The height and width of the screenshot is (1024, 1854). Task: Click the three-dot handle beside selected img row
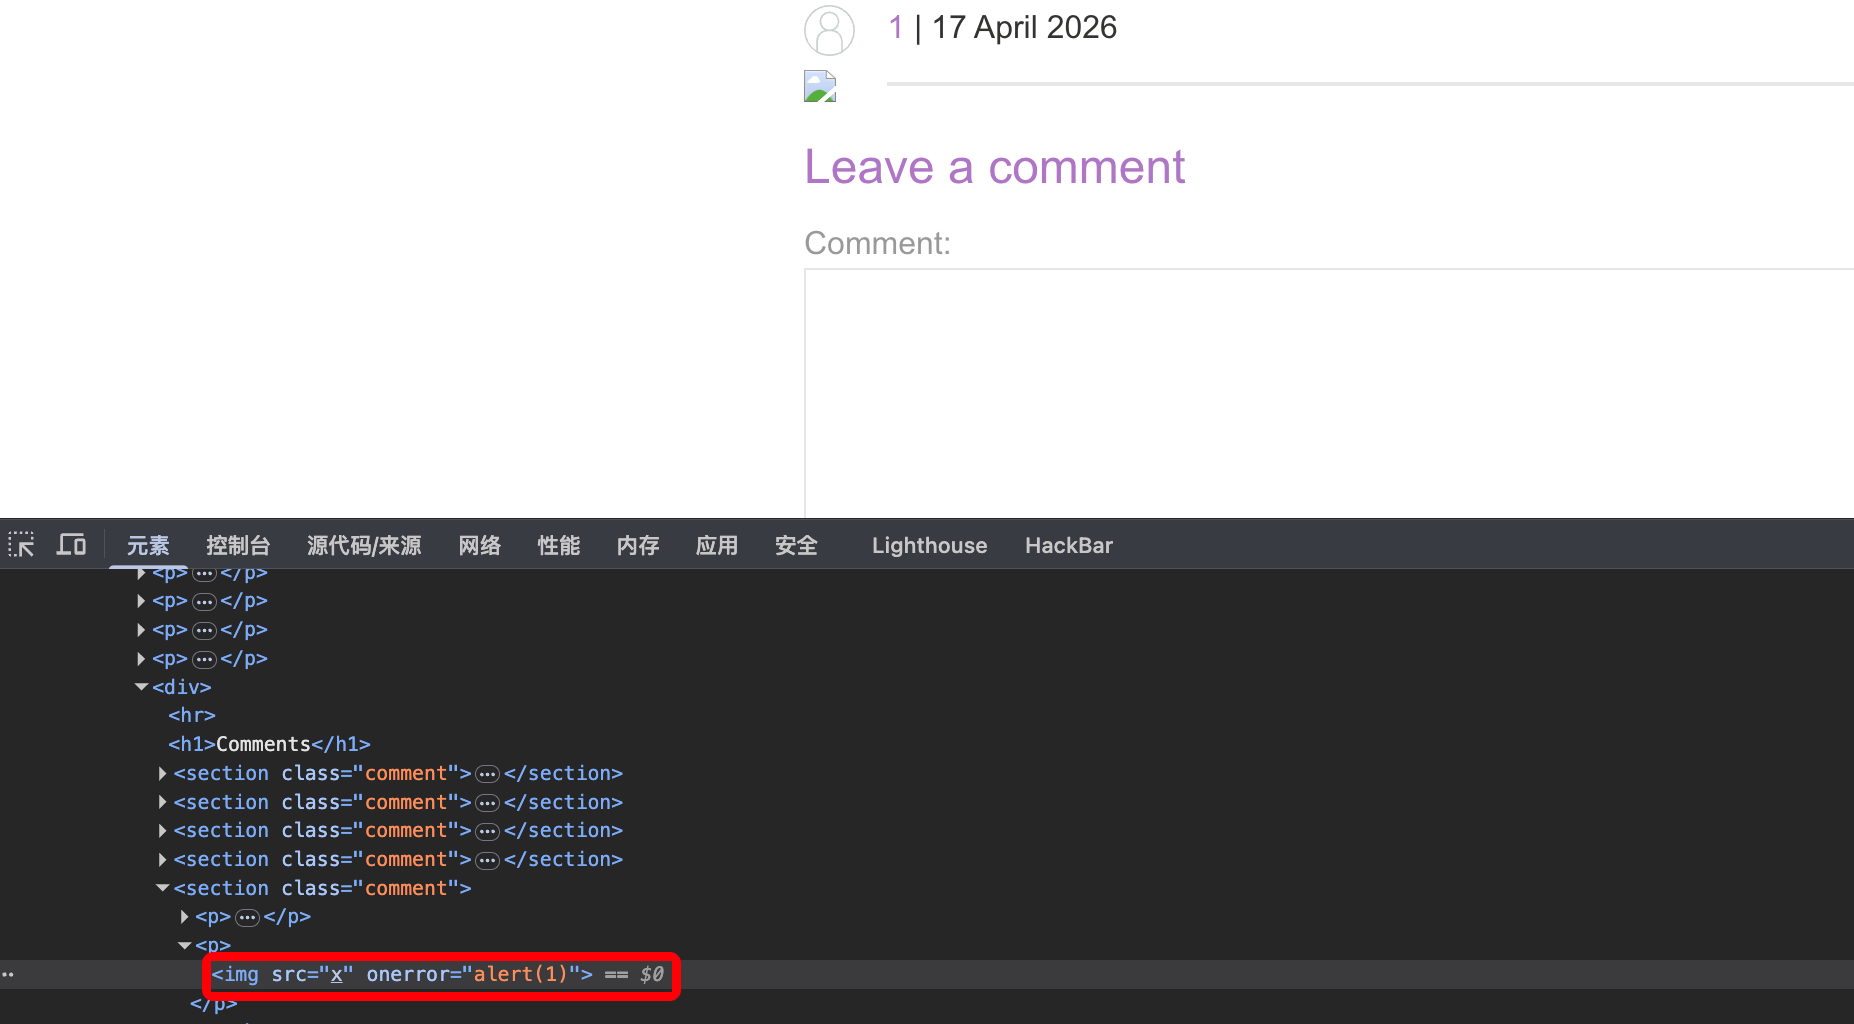pyautogui.click(x=8, y=974)
